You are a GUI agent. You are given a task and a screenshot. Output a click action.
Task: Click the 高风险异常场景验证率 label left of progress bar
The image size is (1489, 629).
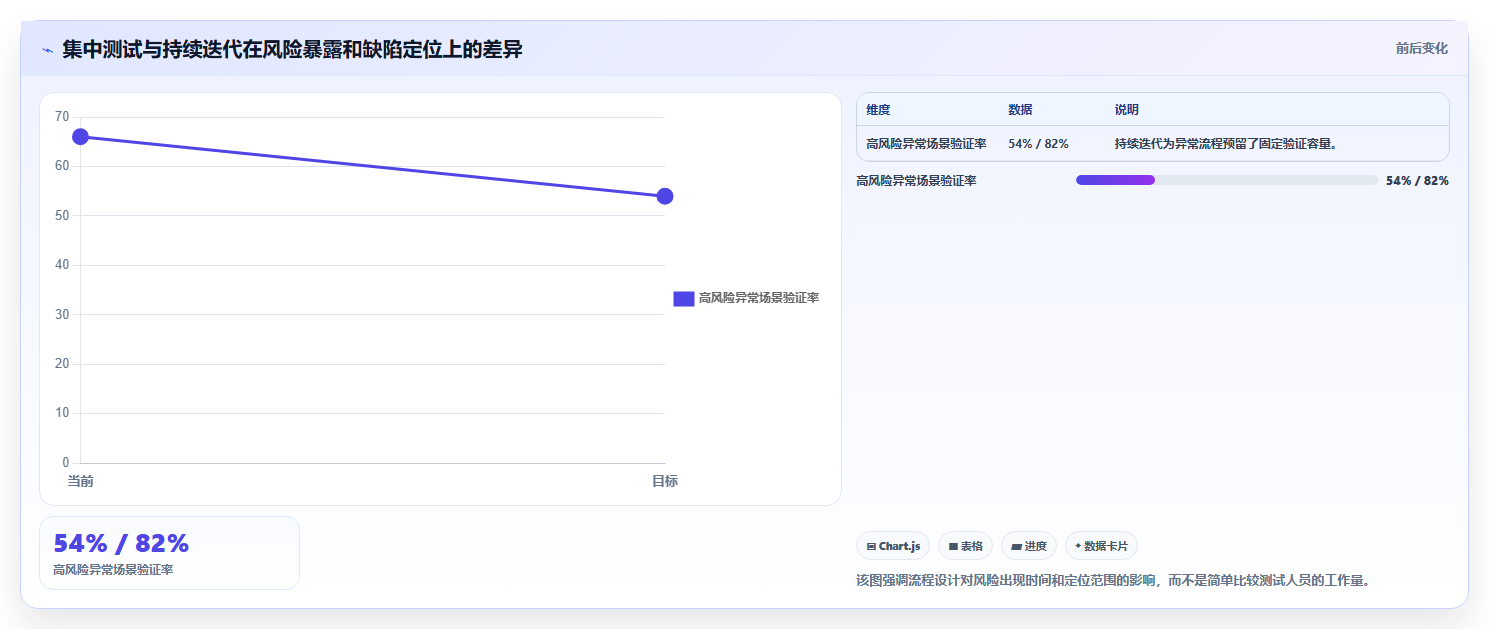916,181
